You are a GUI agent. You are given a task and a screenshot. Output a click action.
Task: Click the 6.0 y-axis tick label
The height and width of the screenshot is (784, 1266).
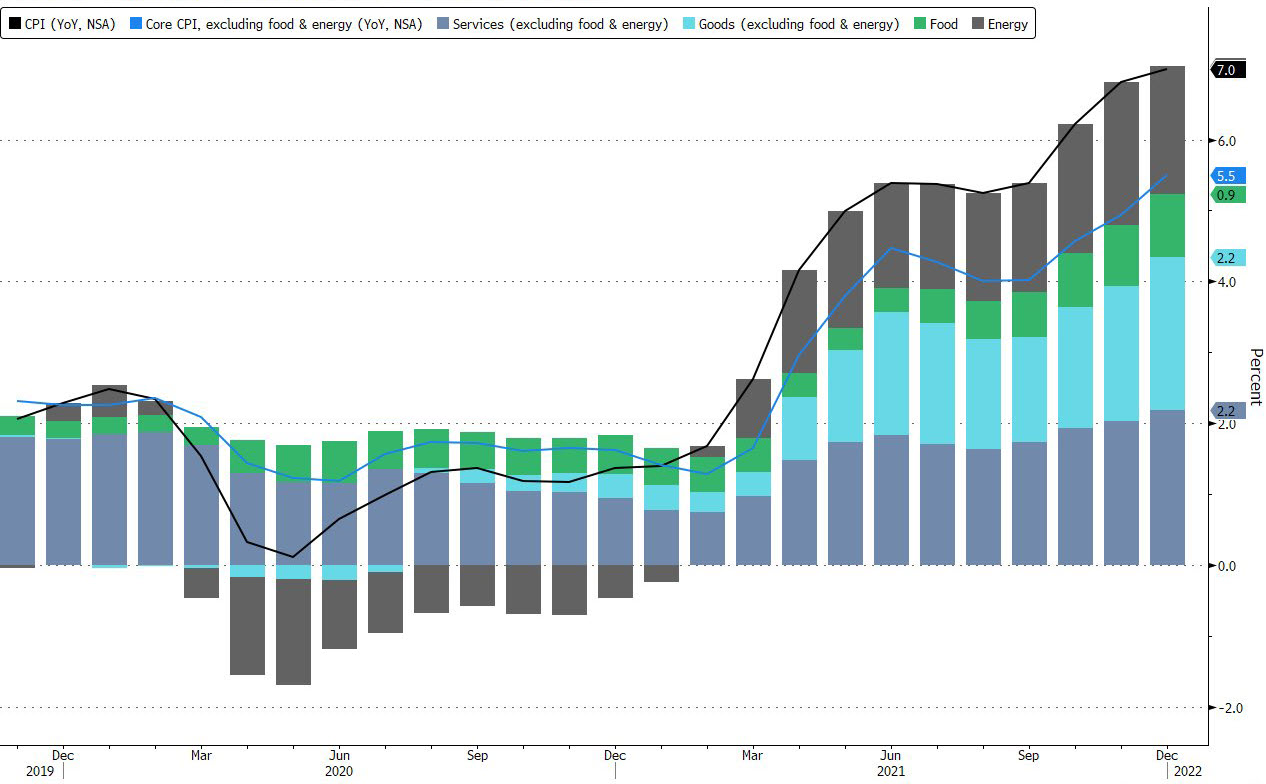coord(1225,141)
